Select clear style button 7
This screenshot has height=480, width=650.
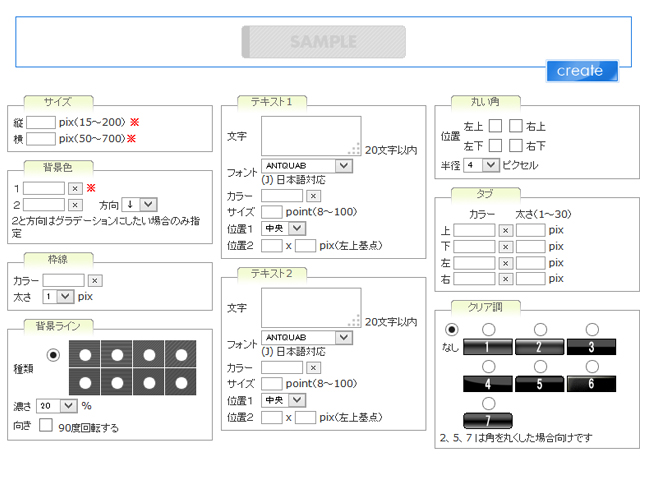point(488,421)
